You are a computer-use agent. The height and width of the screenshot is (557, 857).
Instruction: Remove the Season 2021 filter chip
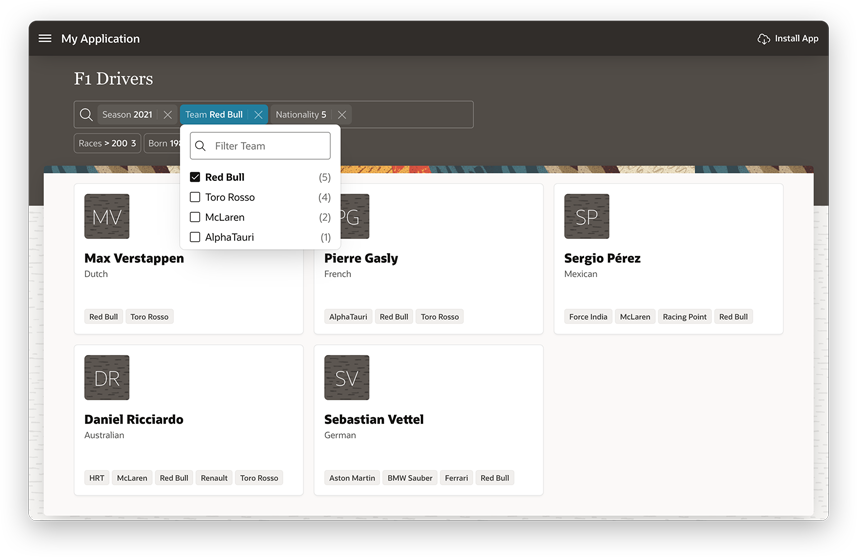[x=168, y=115]
